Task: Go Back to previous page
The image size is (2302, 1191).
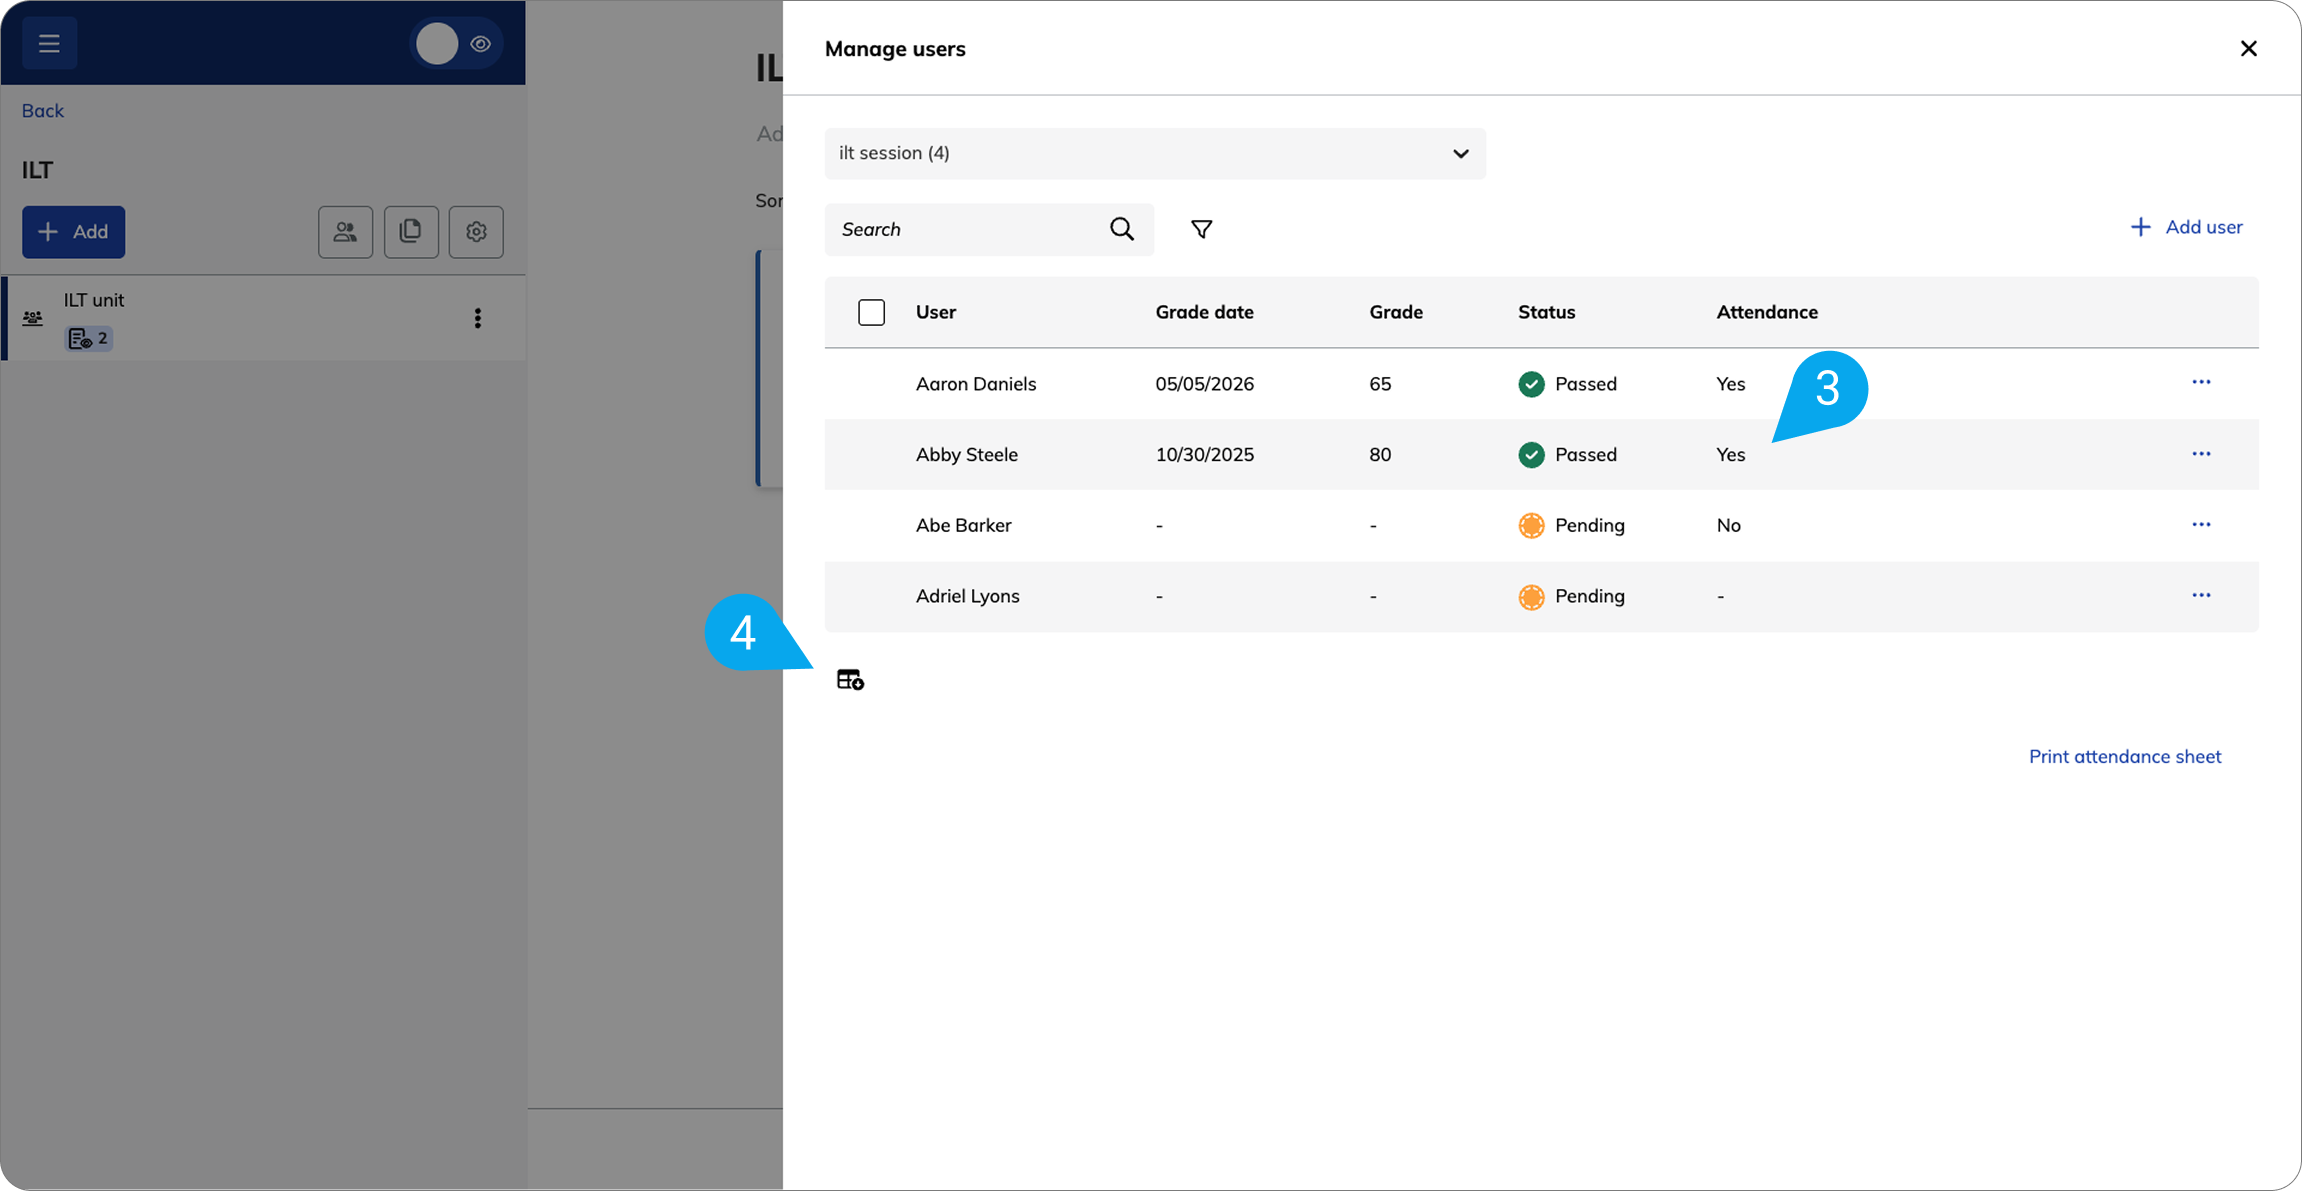Action: click(43, 110)
